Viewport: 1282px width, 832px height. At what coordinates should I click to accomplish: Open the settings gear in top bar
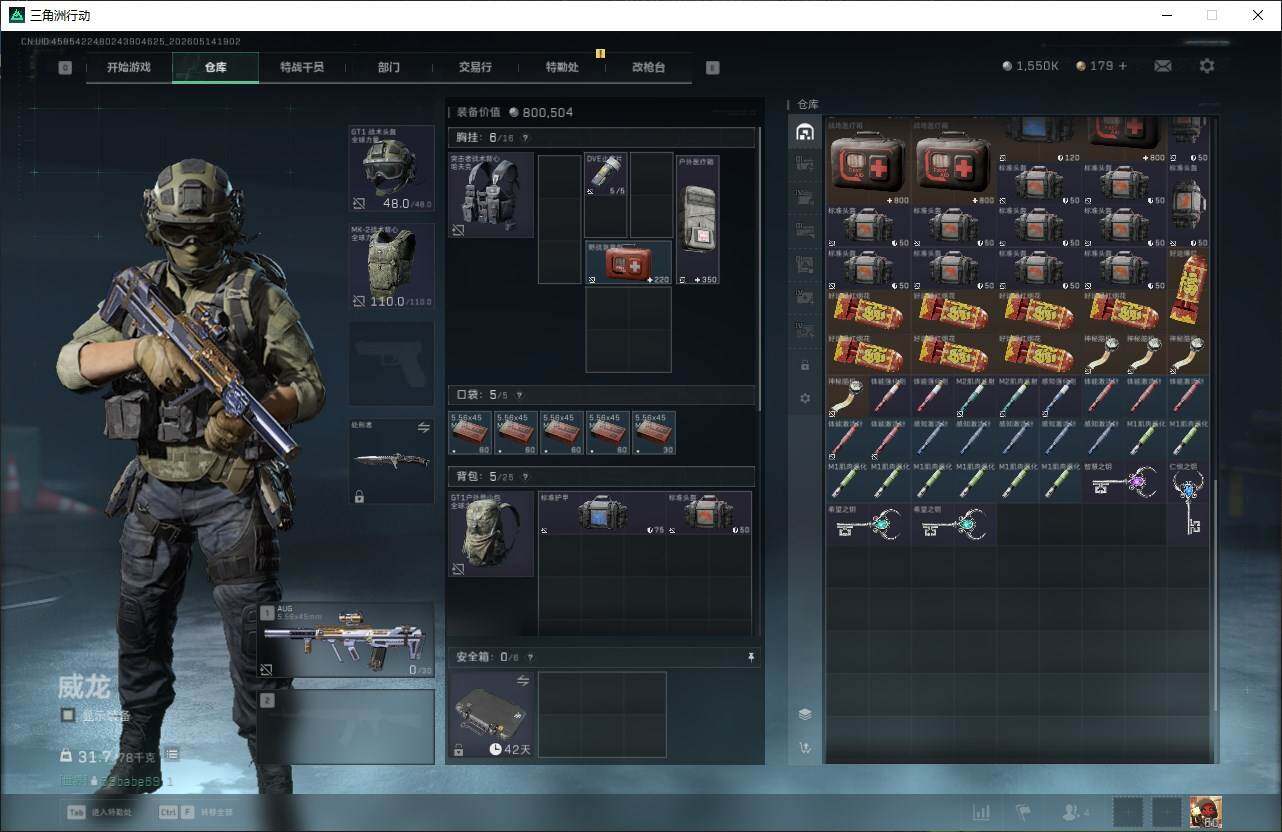(x=1207, y=66)
